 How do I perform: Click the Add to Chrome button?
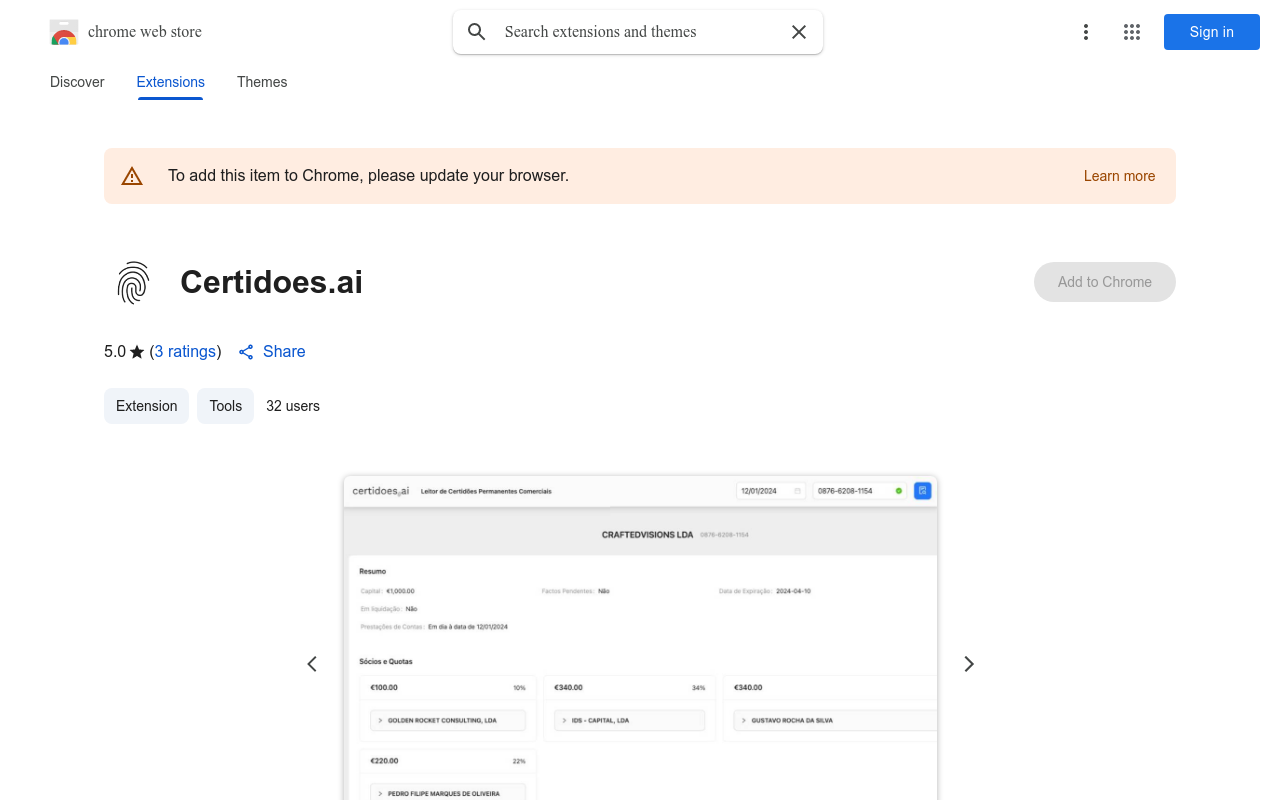click(x=1104, y=282)
